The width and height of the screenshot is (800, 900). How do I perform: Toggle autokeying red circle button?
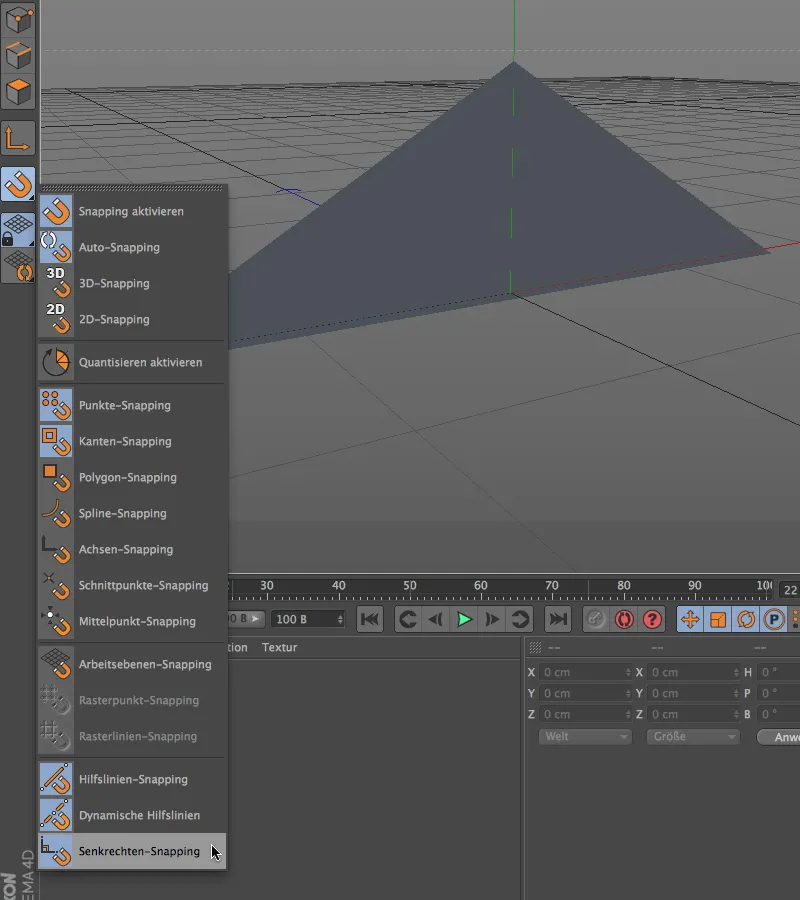(x=624, y=619)
